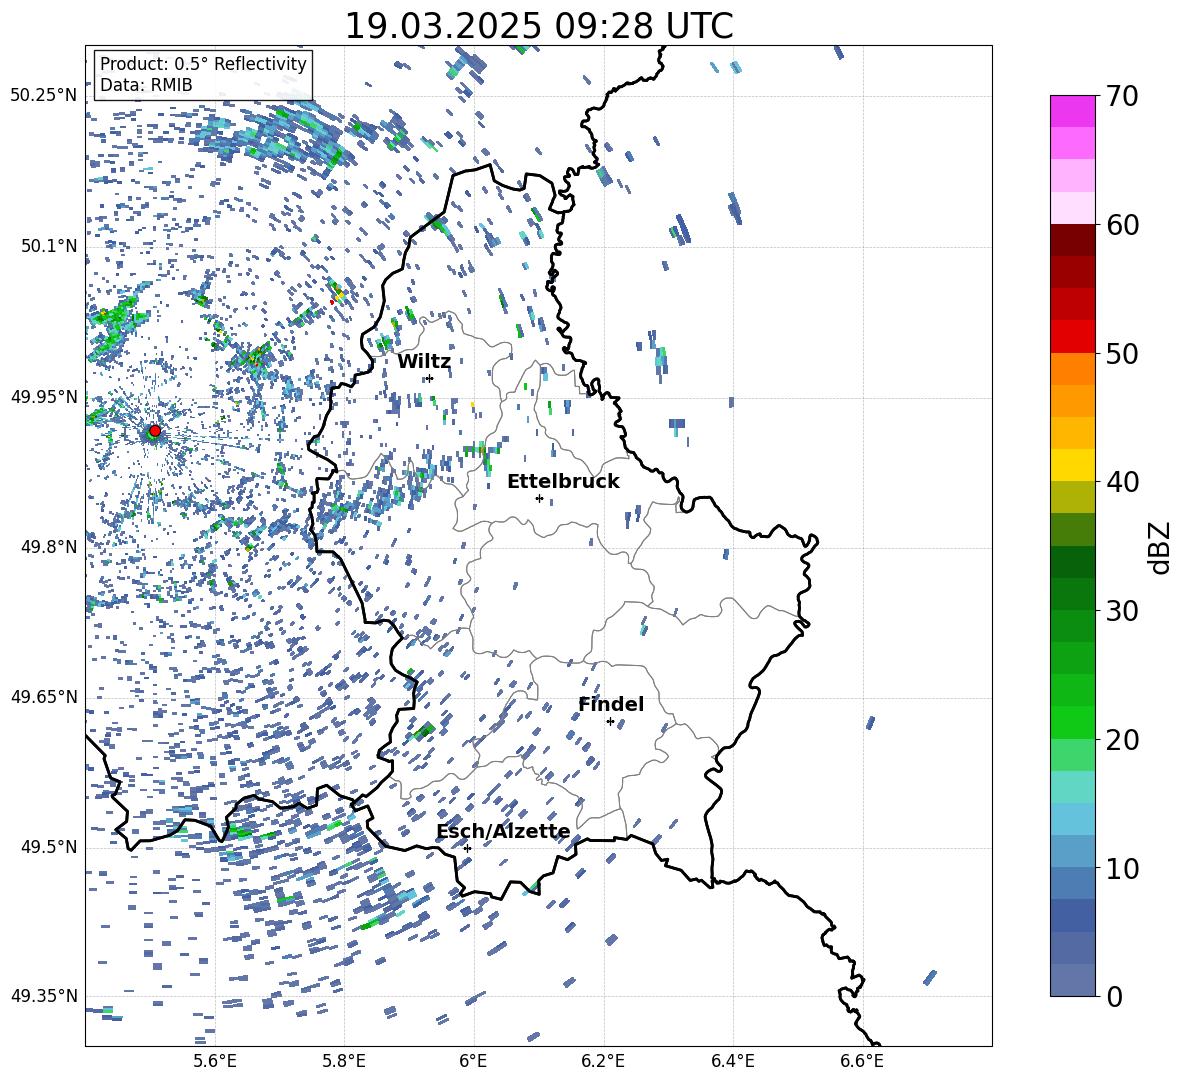Click the Findel station cross marker
Screen dimensions: 1184x1081
click(610, 722)
